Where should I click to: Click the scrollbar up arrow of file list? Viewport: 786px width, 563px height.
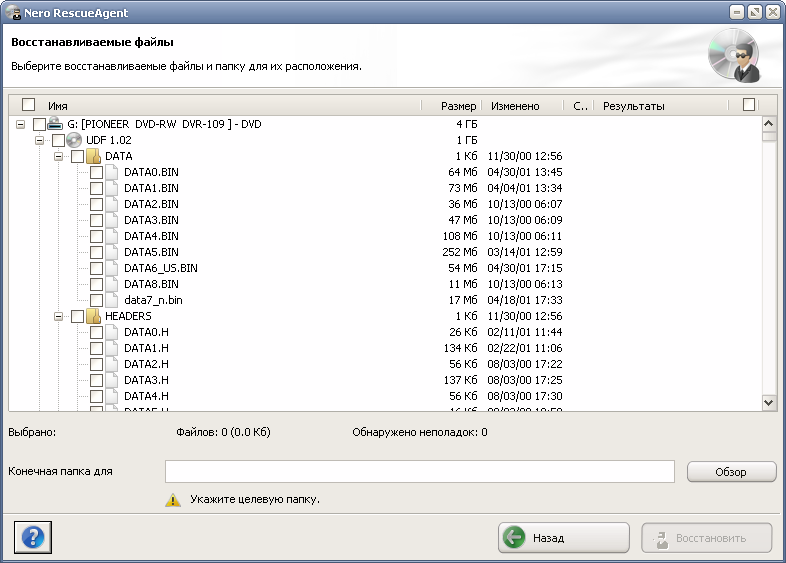(x=769, y=123)
